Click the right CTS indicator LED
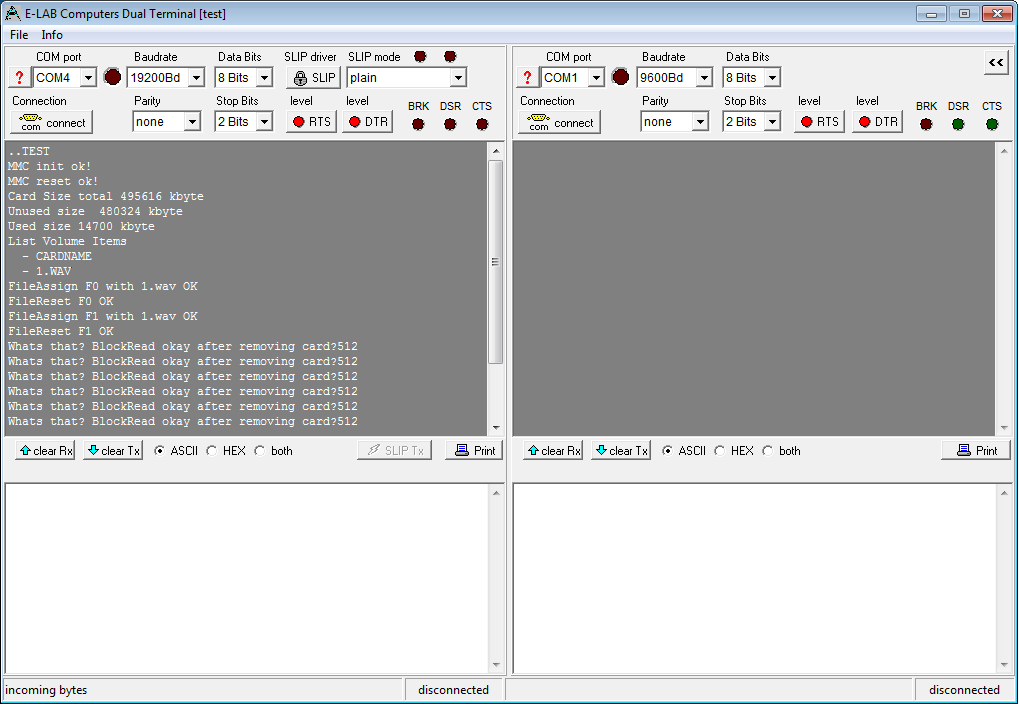The image size is (1019, 704). tap(992, 124)
